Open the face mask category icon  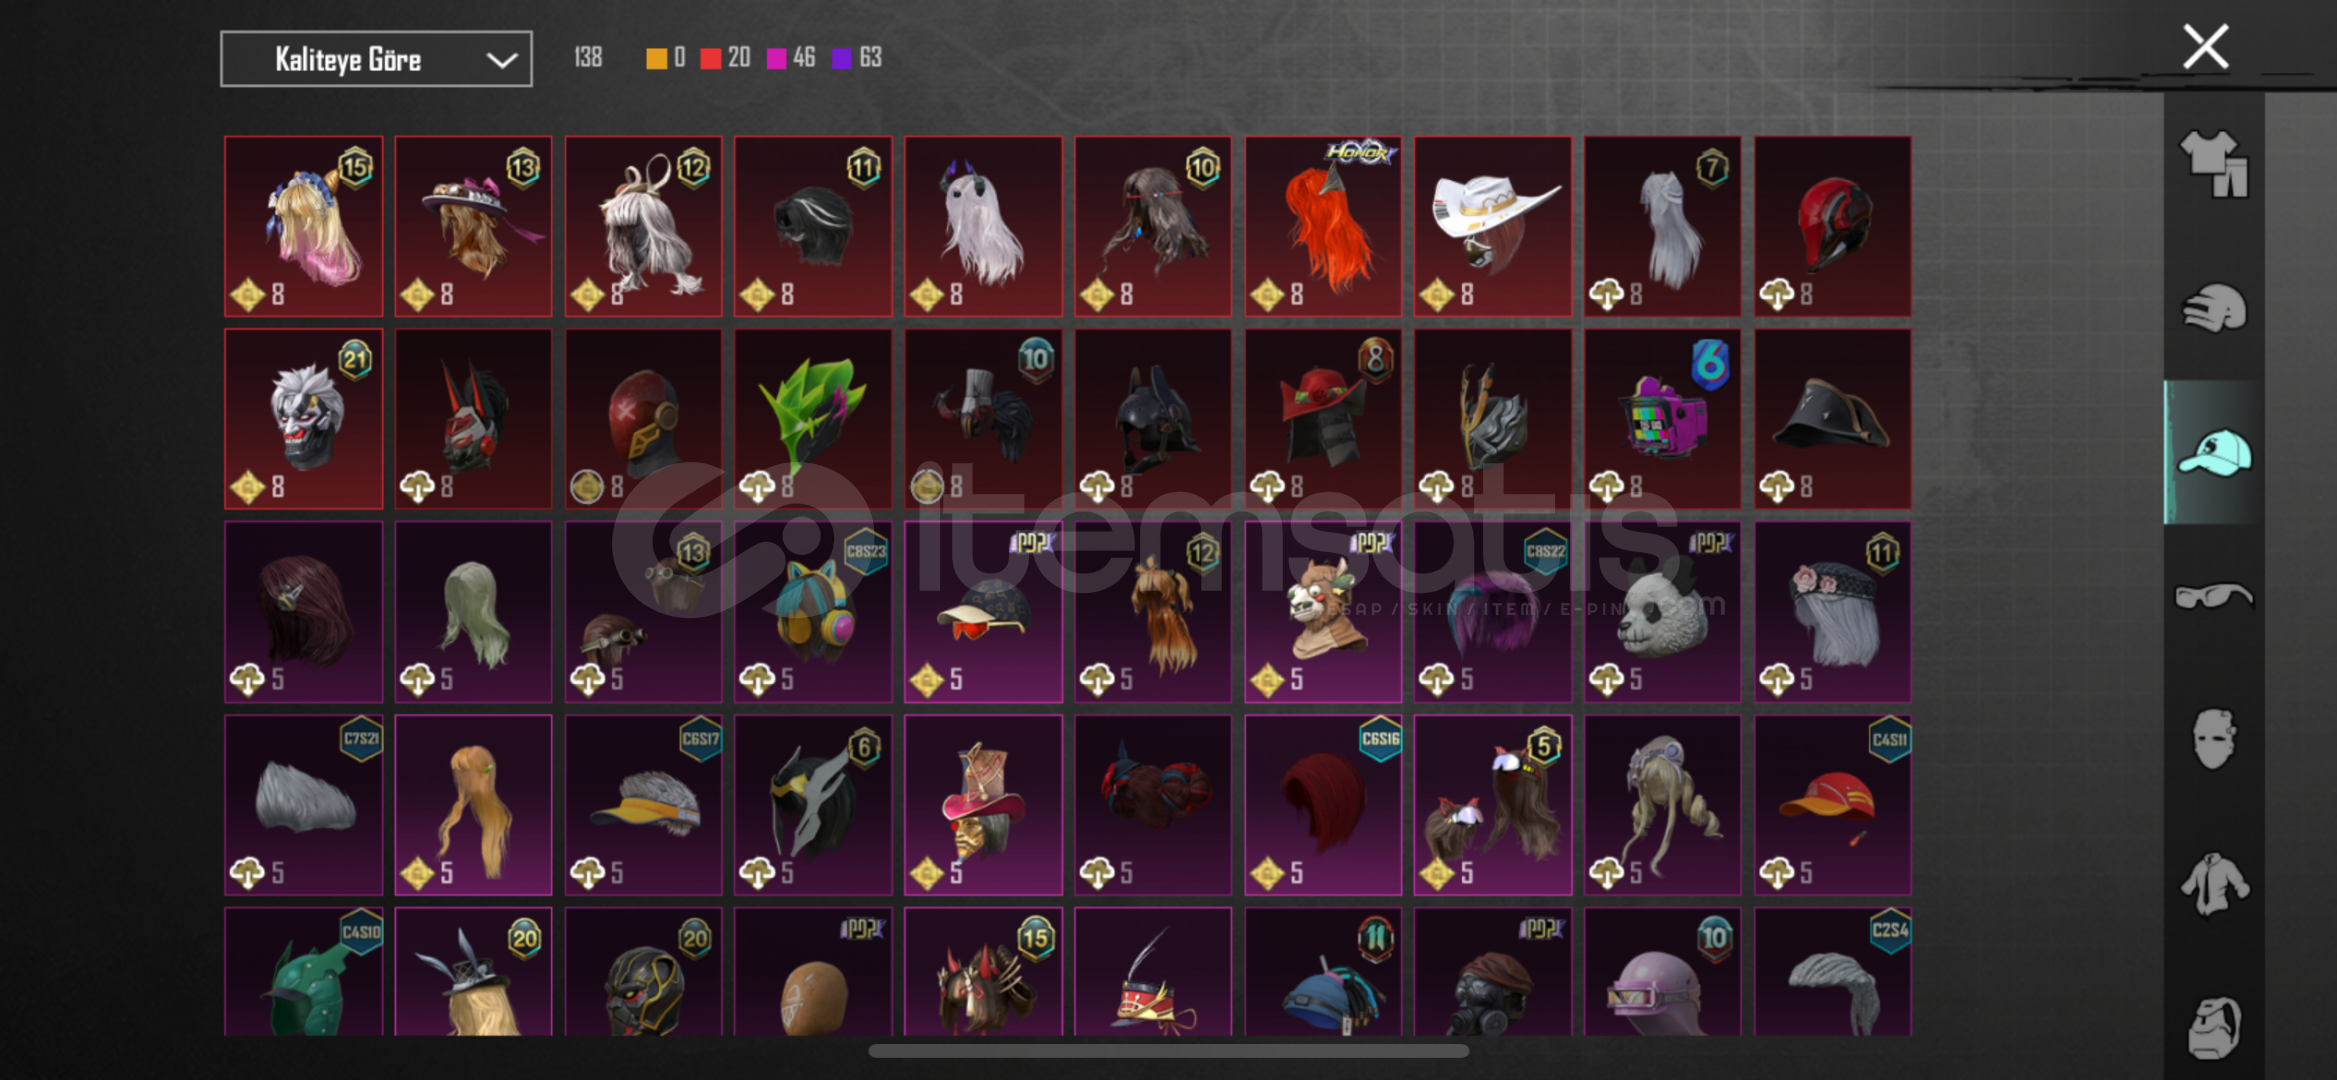(x=2213, y=739)
